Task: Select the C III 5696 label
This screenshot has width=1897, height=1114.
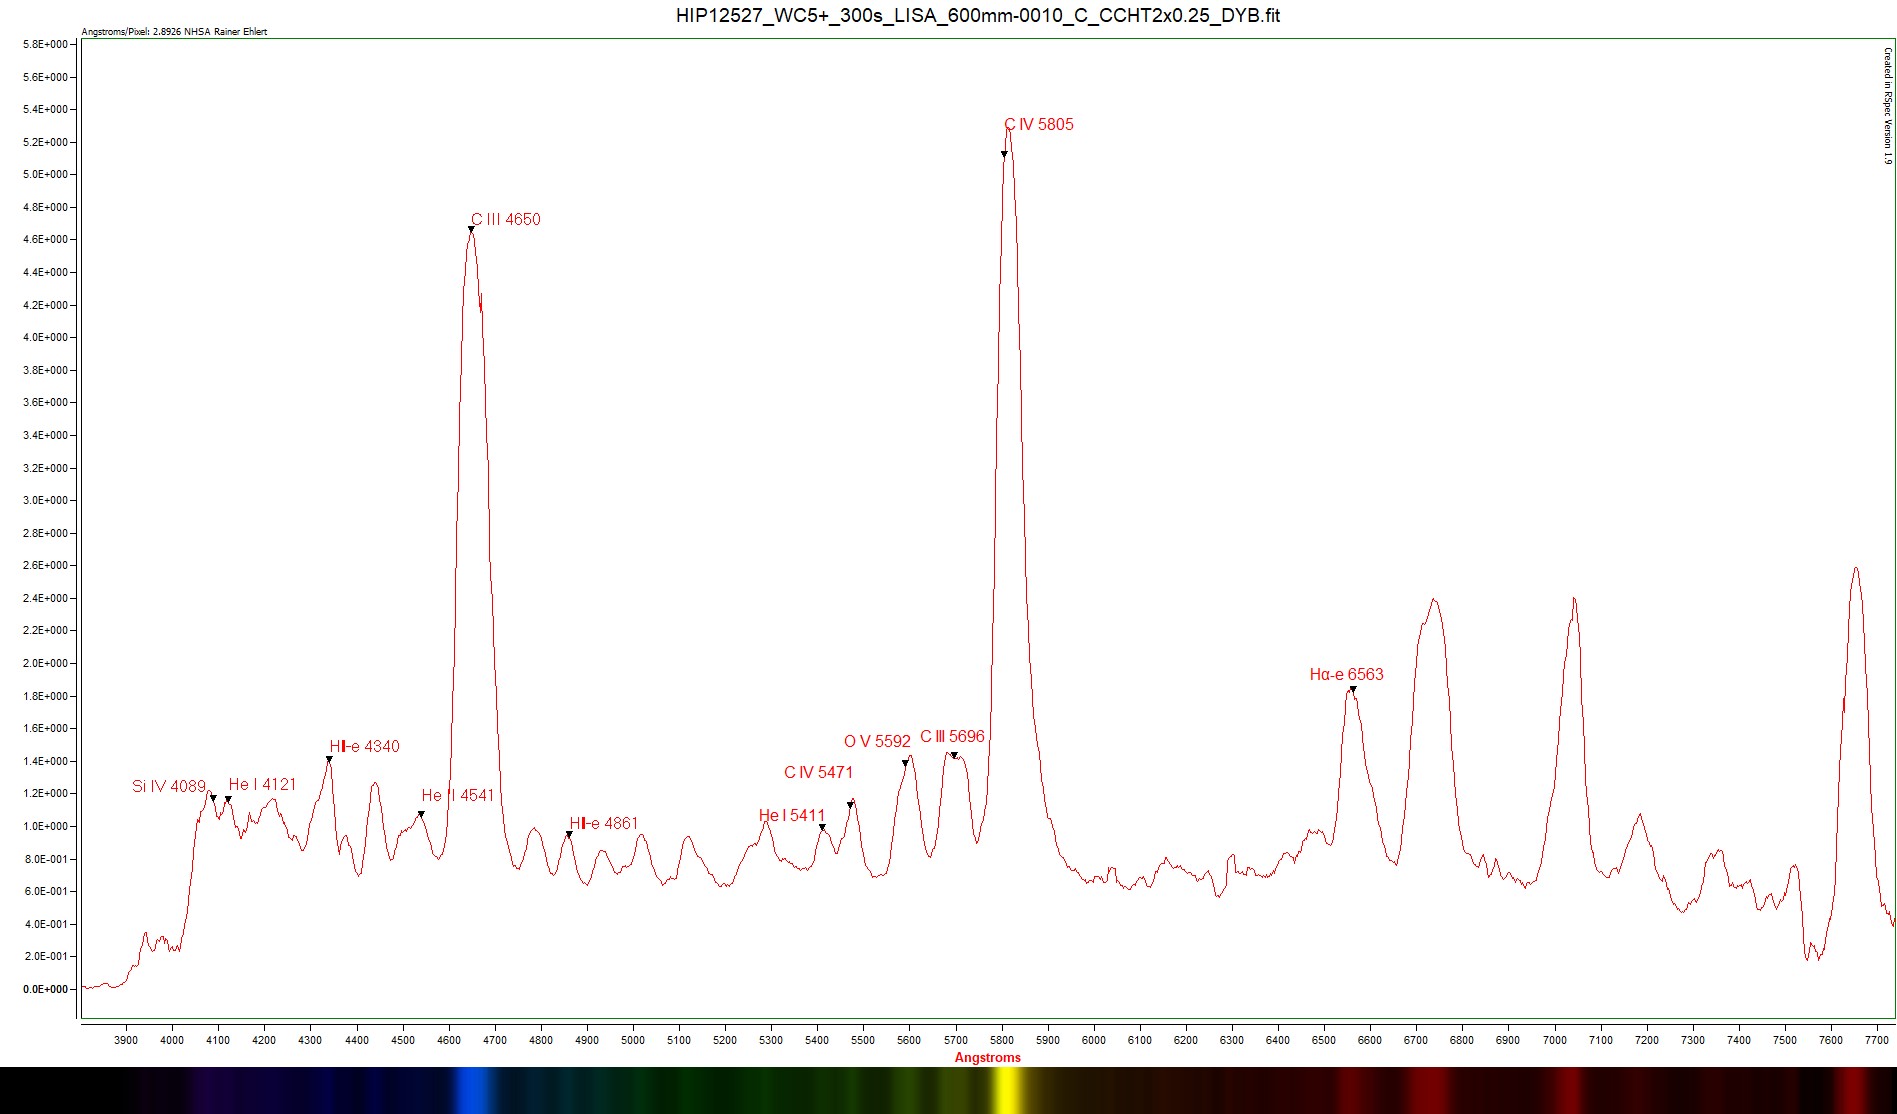Action: click(x=952, y=737)
